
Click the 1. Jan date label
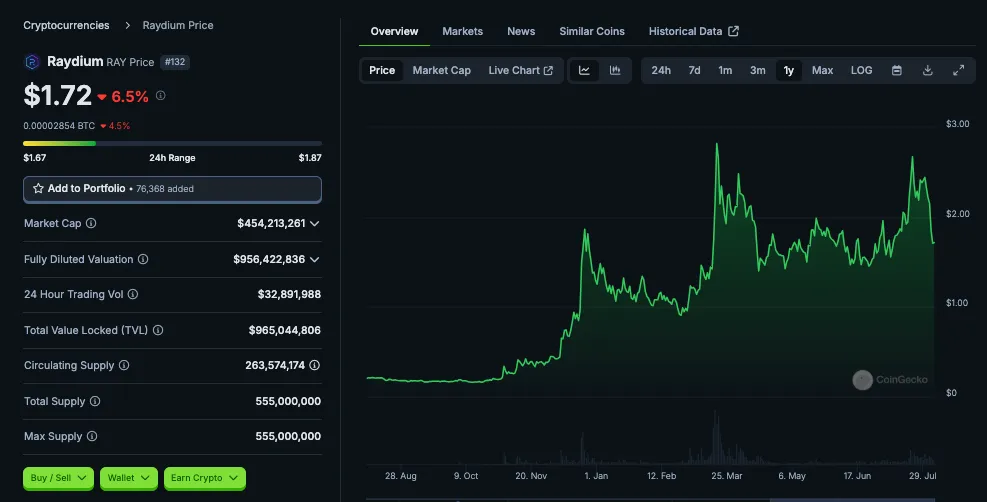pyautogui.click(x=596, y=476)
